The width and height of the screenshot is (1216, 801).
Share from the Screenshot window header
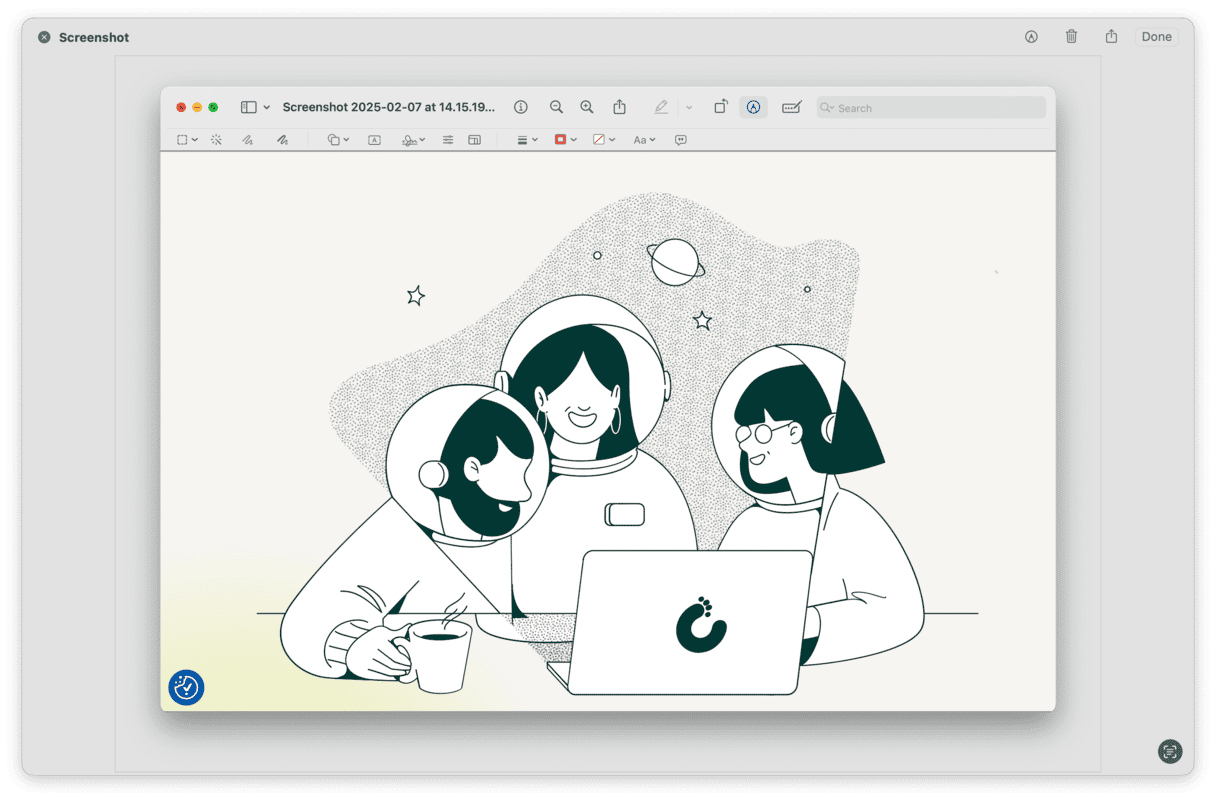click(x=1111, y=37)
